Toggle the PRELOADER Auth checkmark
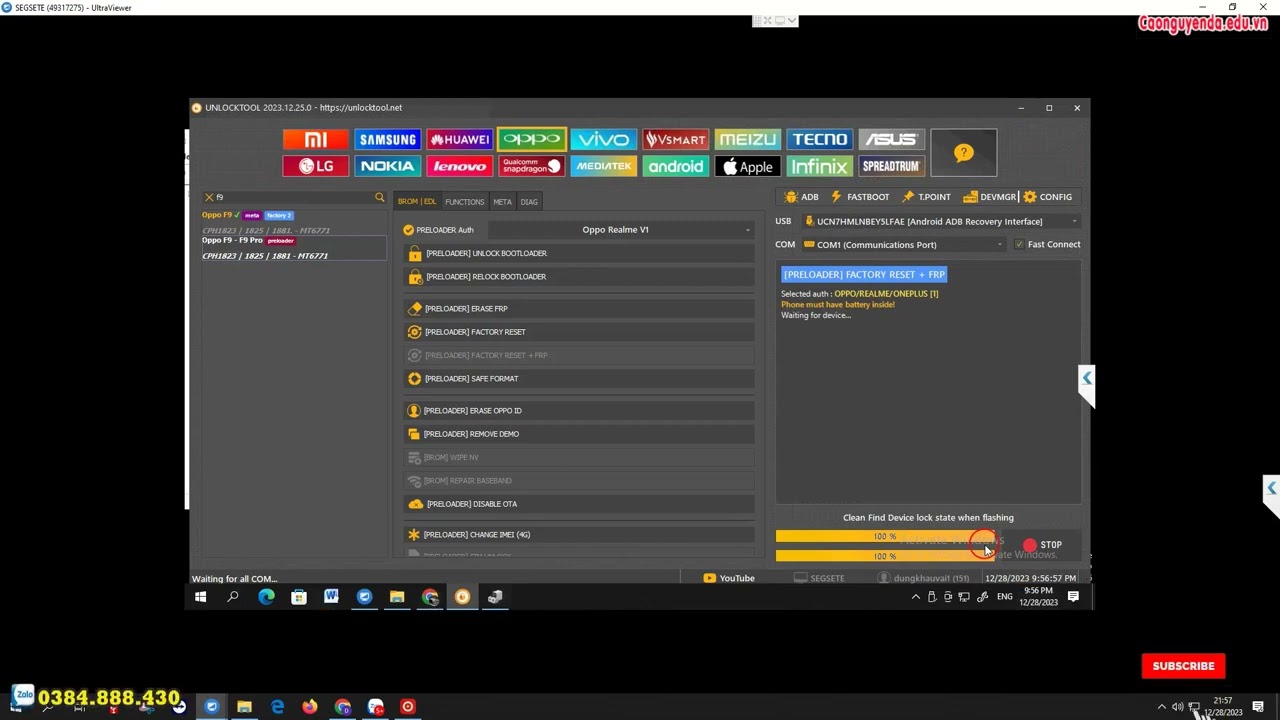Image resolution: width=1280 pixels, height=720 pixels. 409,230
